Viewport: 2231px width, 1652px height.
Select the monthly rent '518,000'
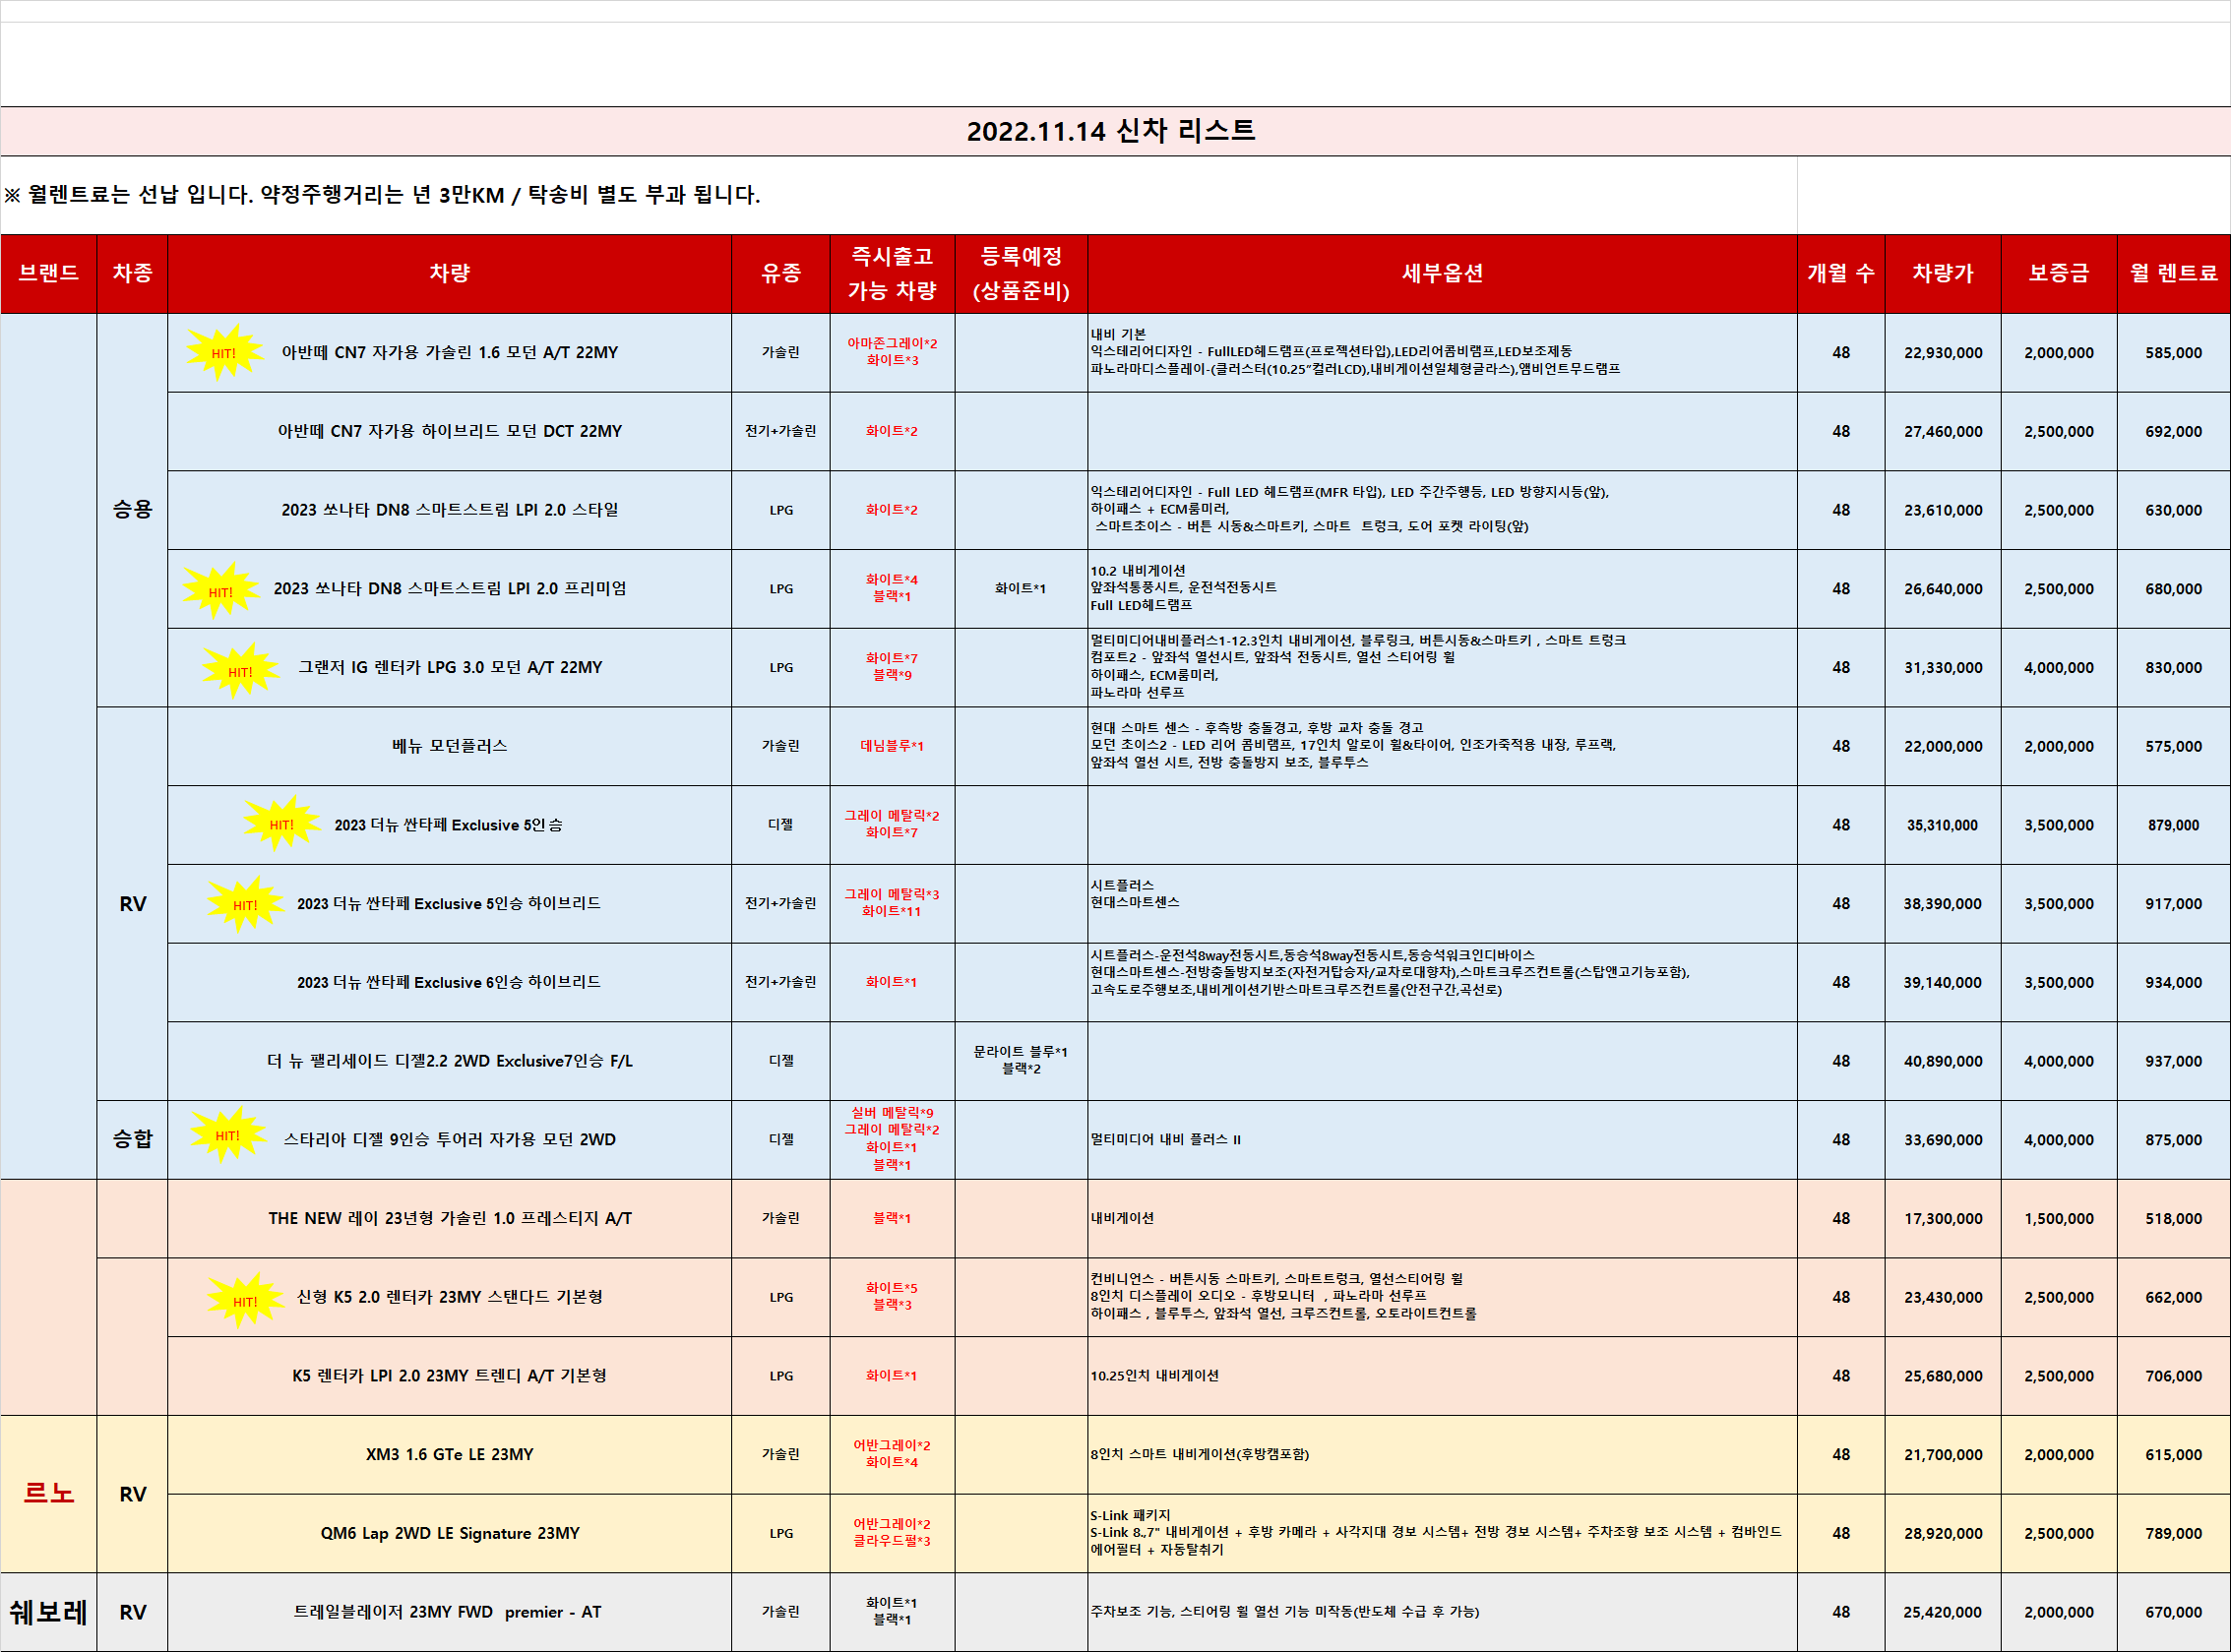click(x=2174, y=1219)
